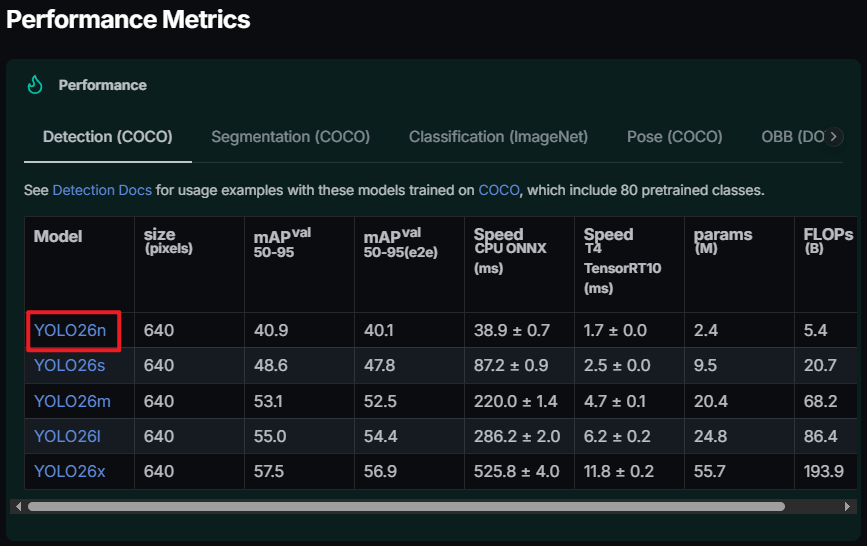
Task: Click the 286.2 ± 2.0 speed cell
Action: [x=516, y=436]
